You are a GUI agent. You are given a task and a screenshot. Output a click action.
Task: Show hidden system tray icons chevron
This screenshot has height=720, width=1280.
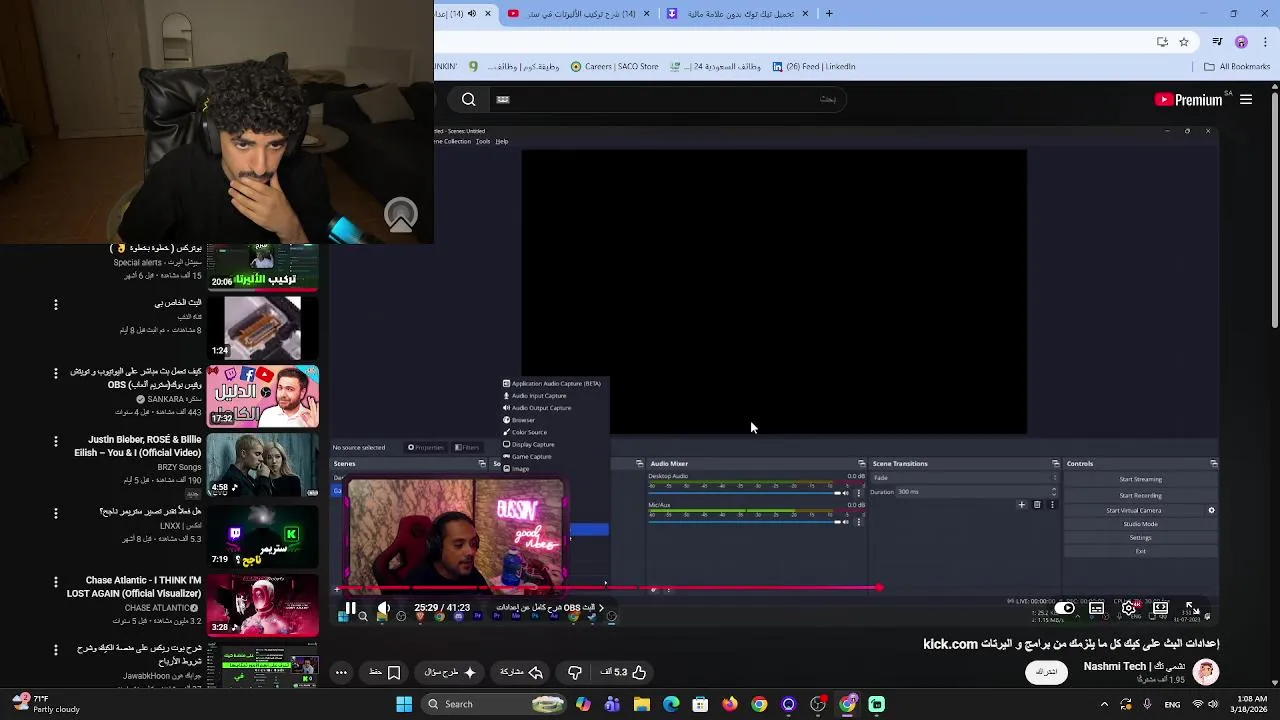1104,704
